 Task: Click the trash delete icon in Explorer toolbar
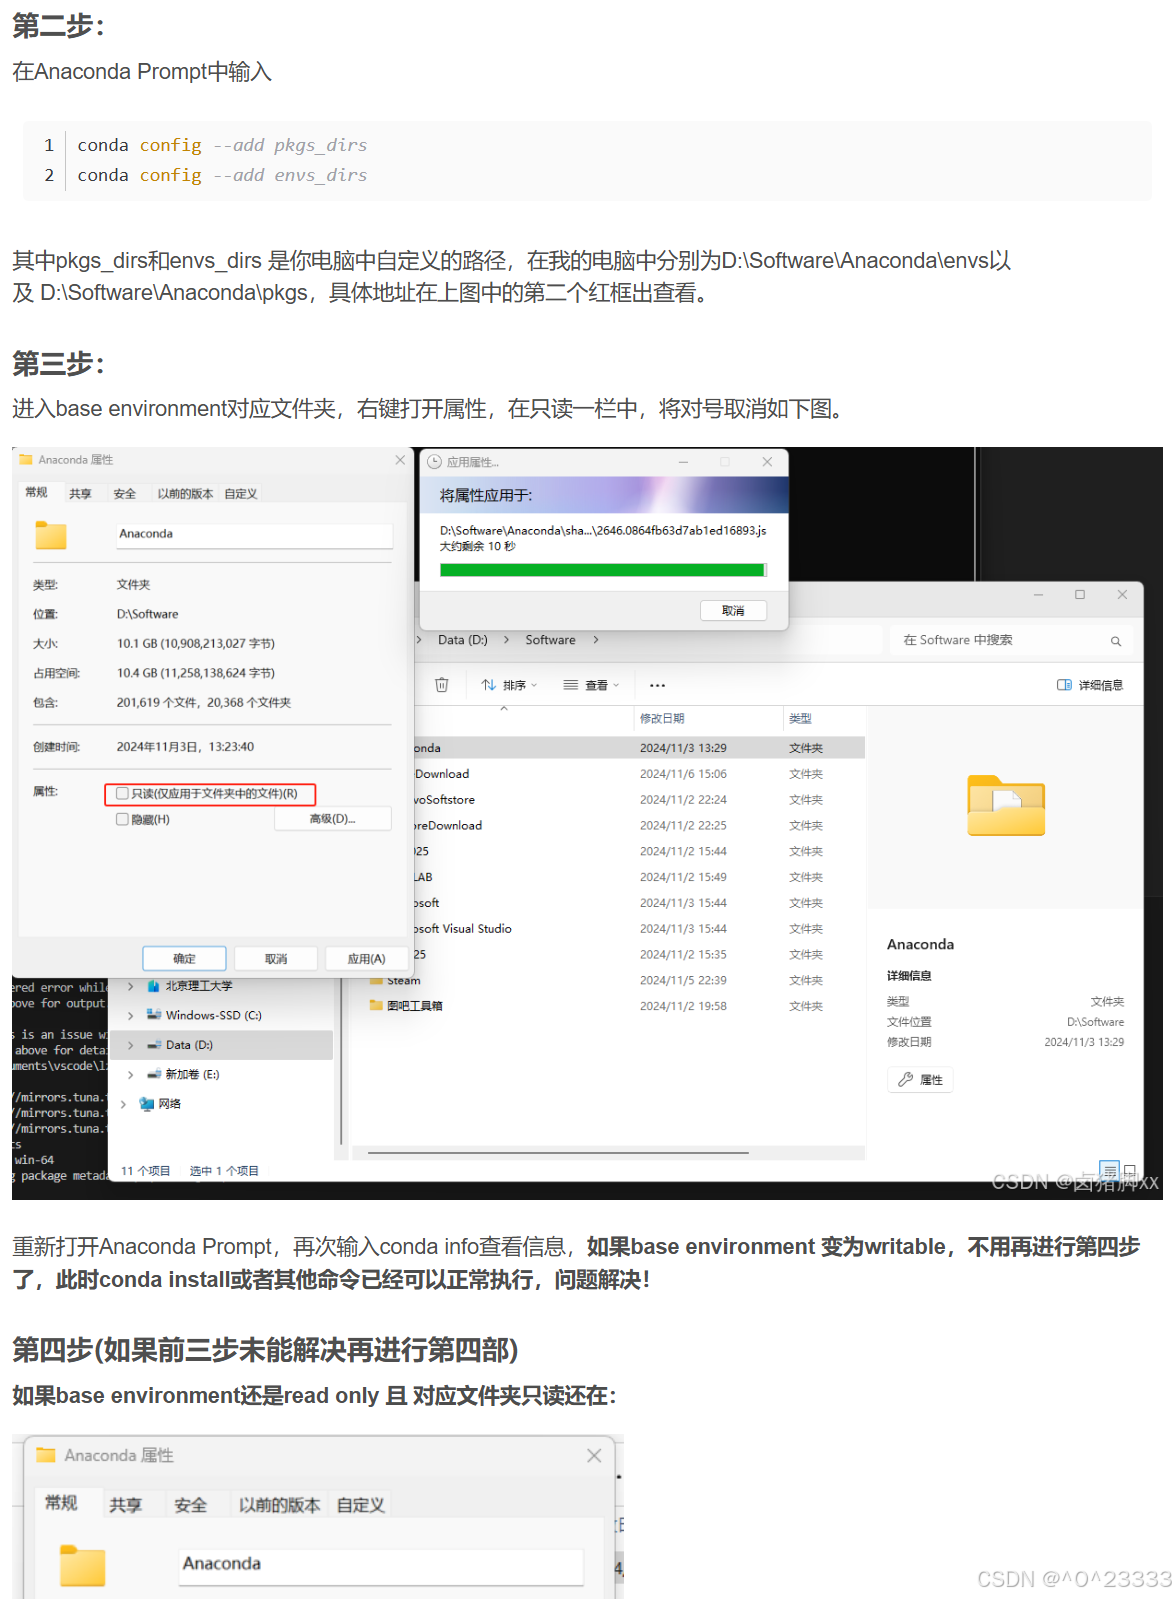tap(441, 685)
